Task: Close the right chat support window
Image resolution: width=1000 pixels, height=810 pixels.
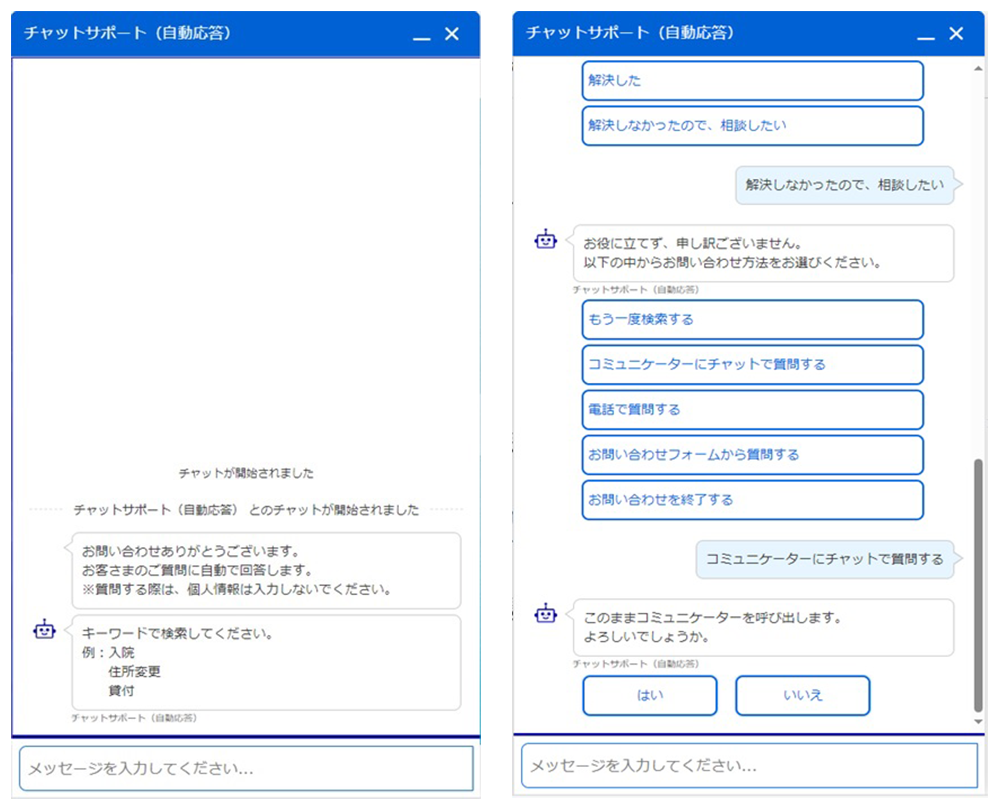Action: click(x=956, y=34)
